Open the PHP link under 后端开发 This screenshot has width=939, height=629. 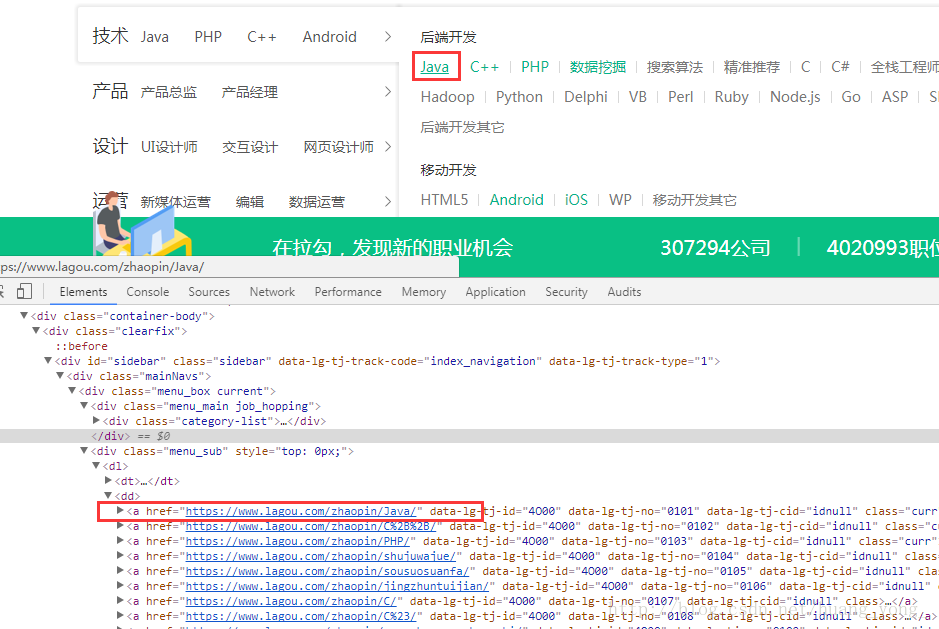pyautogui.click(x=535, y=66)
